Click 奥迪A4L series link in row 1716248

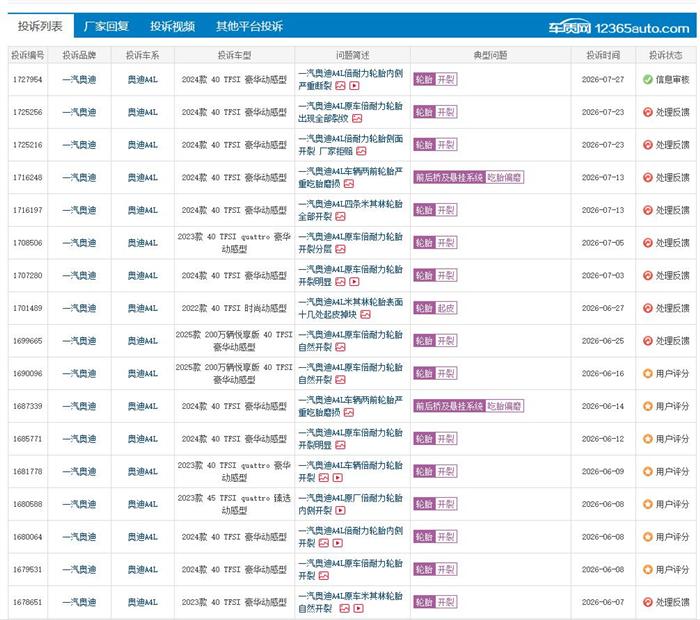pos(142,177)
